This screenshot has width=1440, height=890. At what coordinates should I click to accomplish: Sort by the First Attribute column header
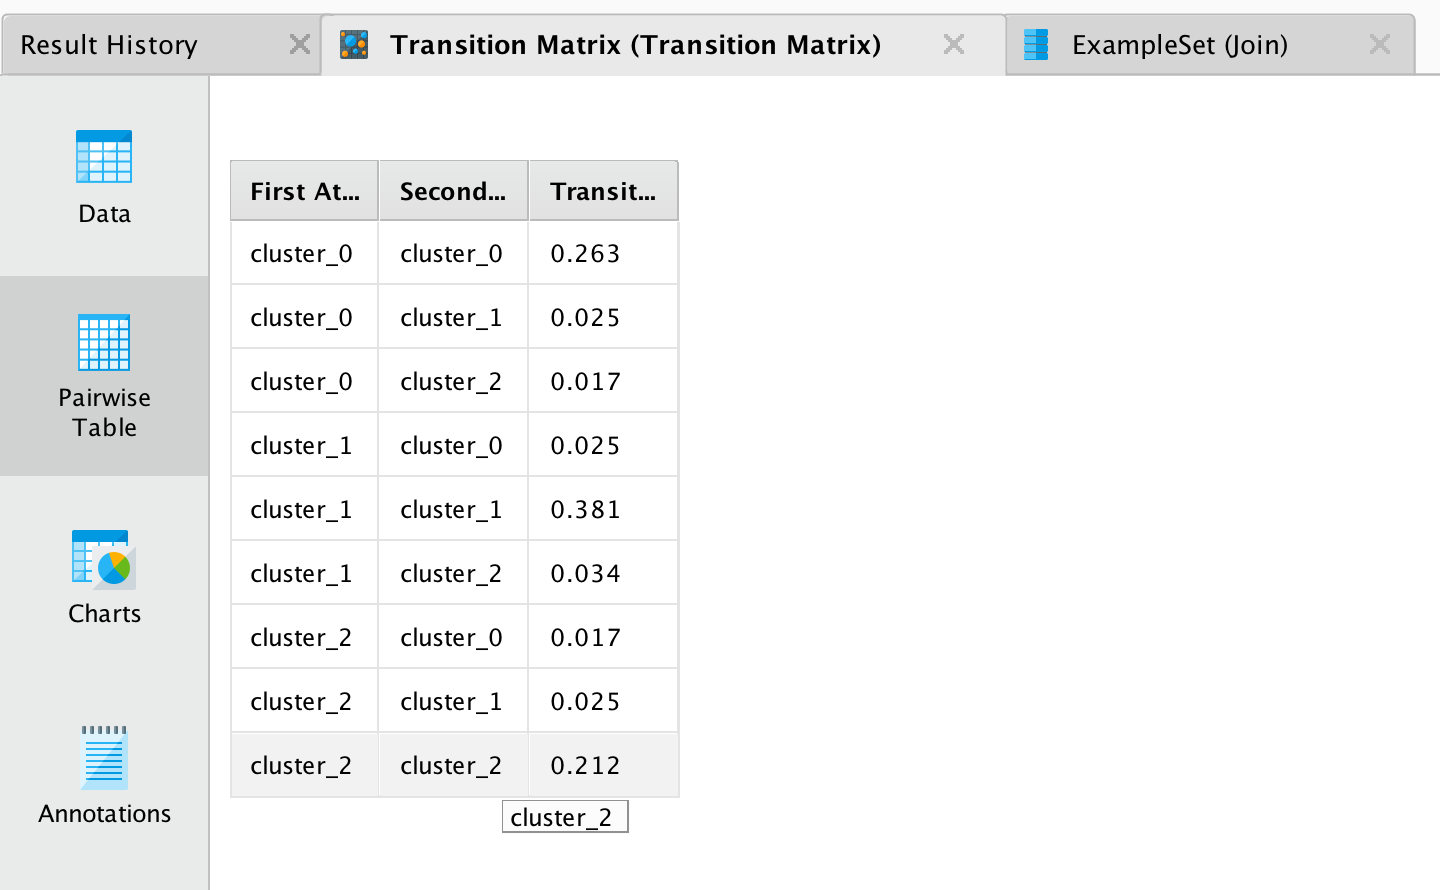coord(304,191)
